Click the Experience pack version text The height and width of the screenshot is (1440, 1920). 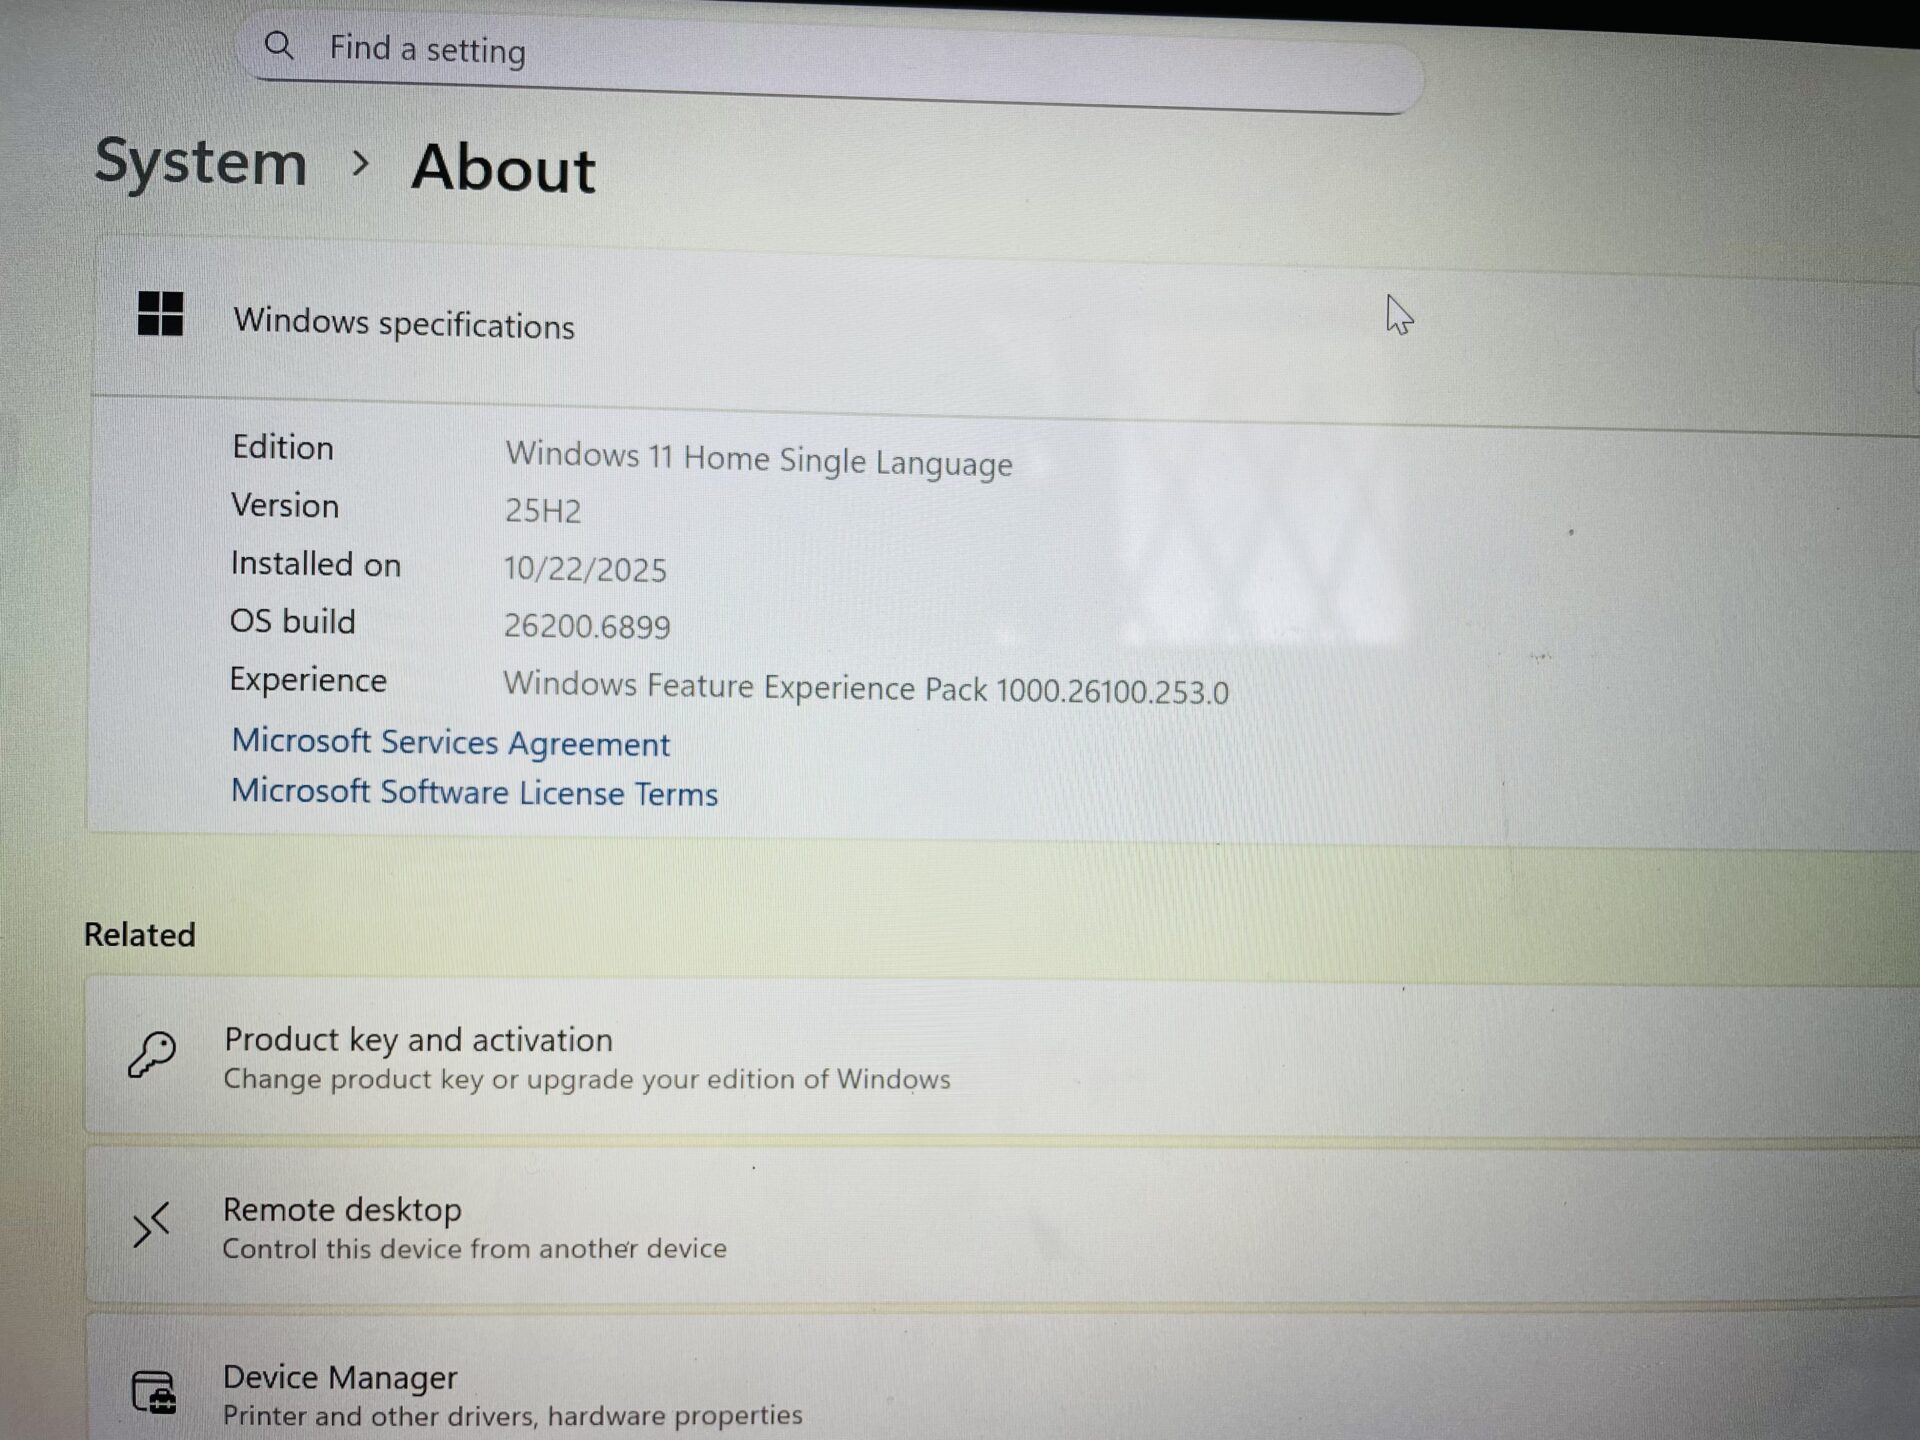click(865, 688)
